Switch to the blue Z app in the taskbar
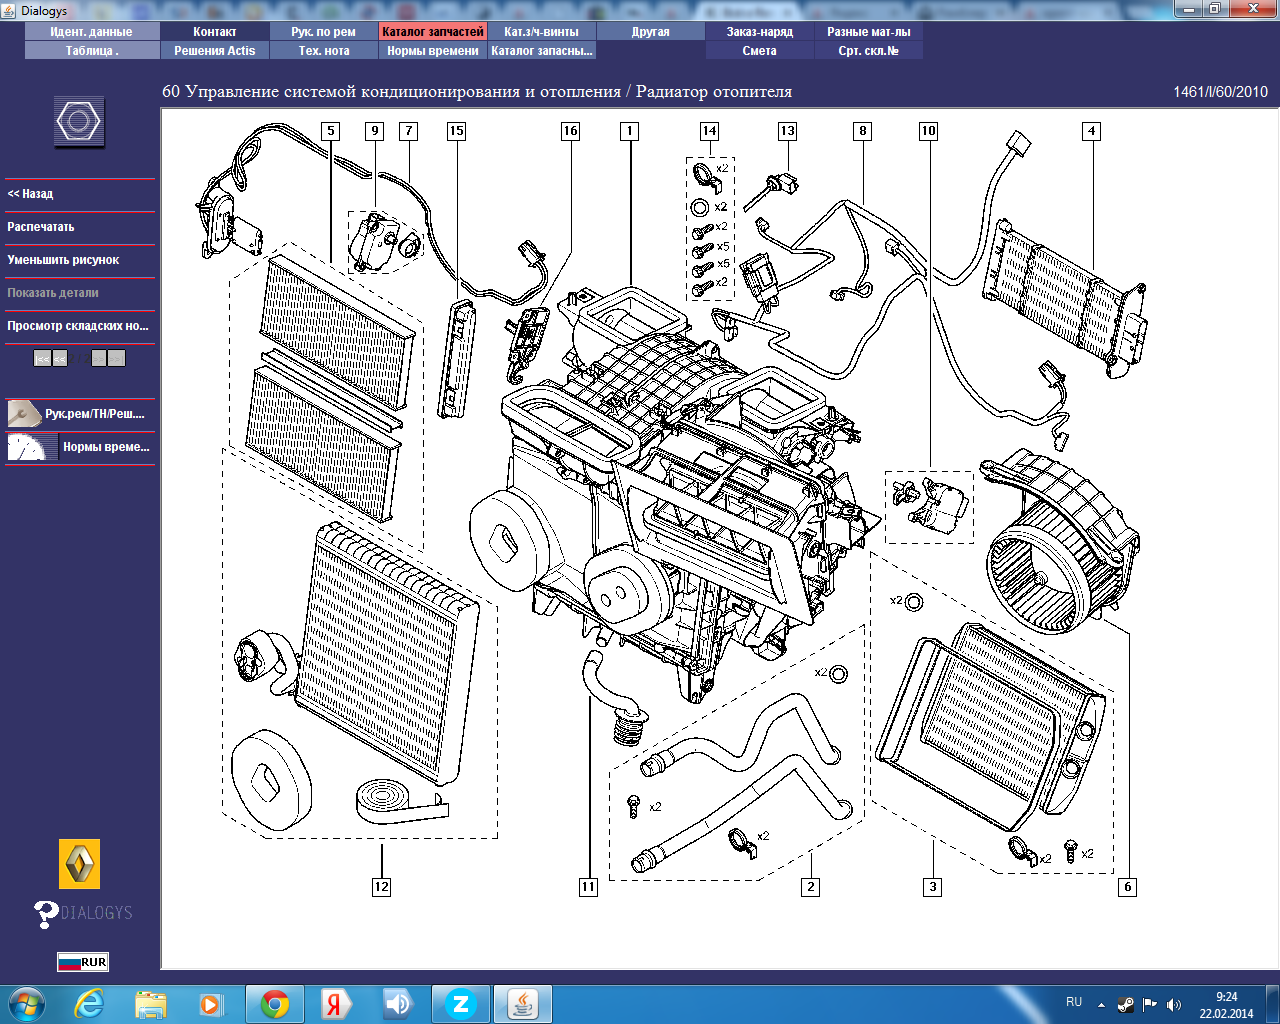Viewport: 1280px width, 1024px height. [x=460, y=1004]
